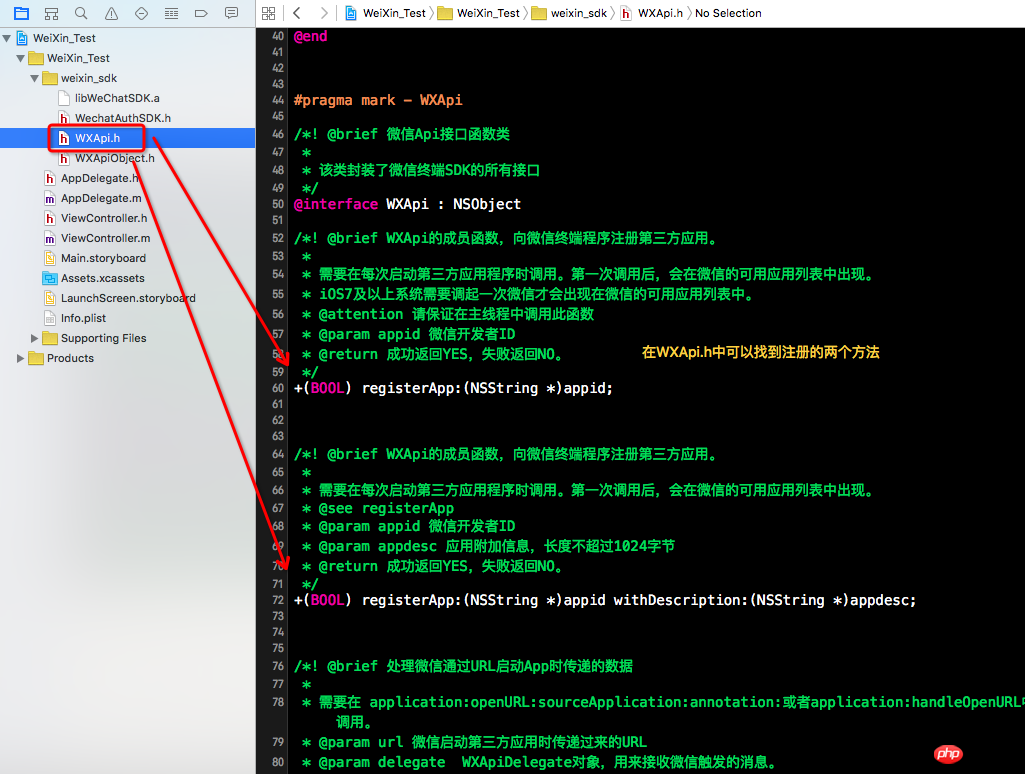1025x774 pixels.
Task: Expand the Supporting Files group
Action: (x=34, y=338)
